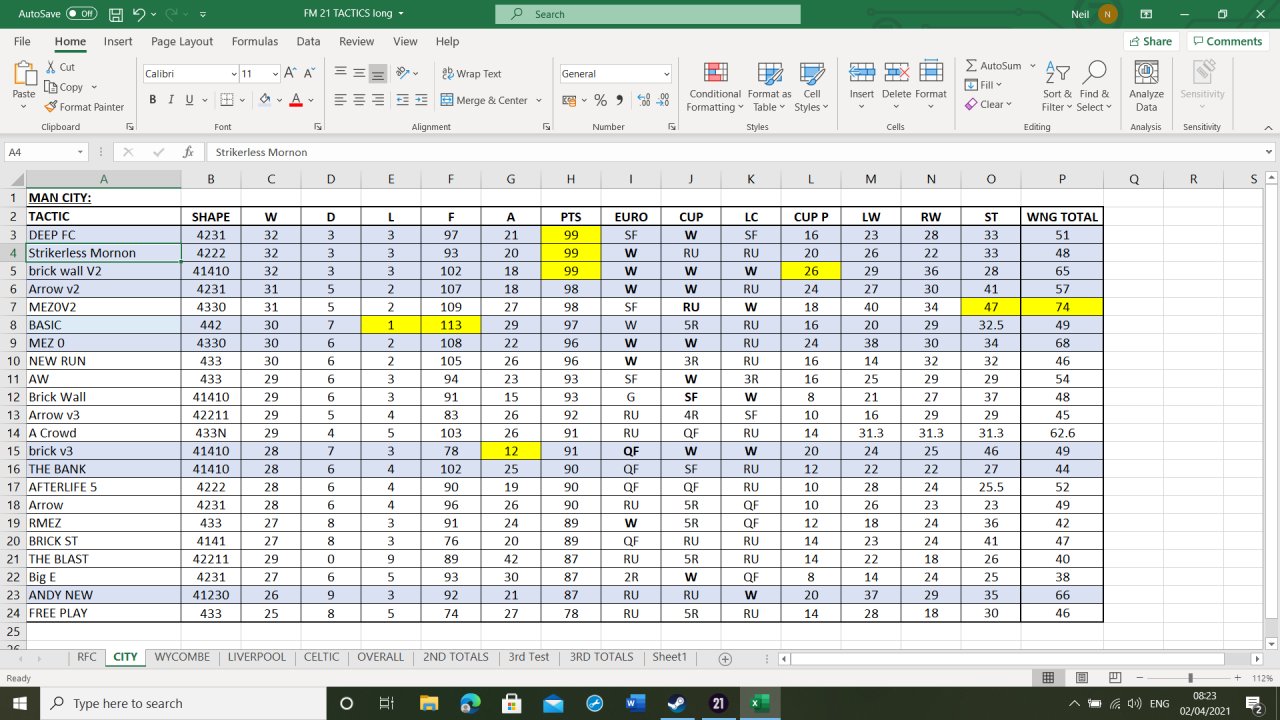
Task: Open the font name dropdown
Action: coord(233,74)
